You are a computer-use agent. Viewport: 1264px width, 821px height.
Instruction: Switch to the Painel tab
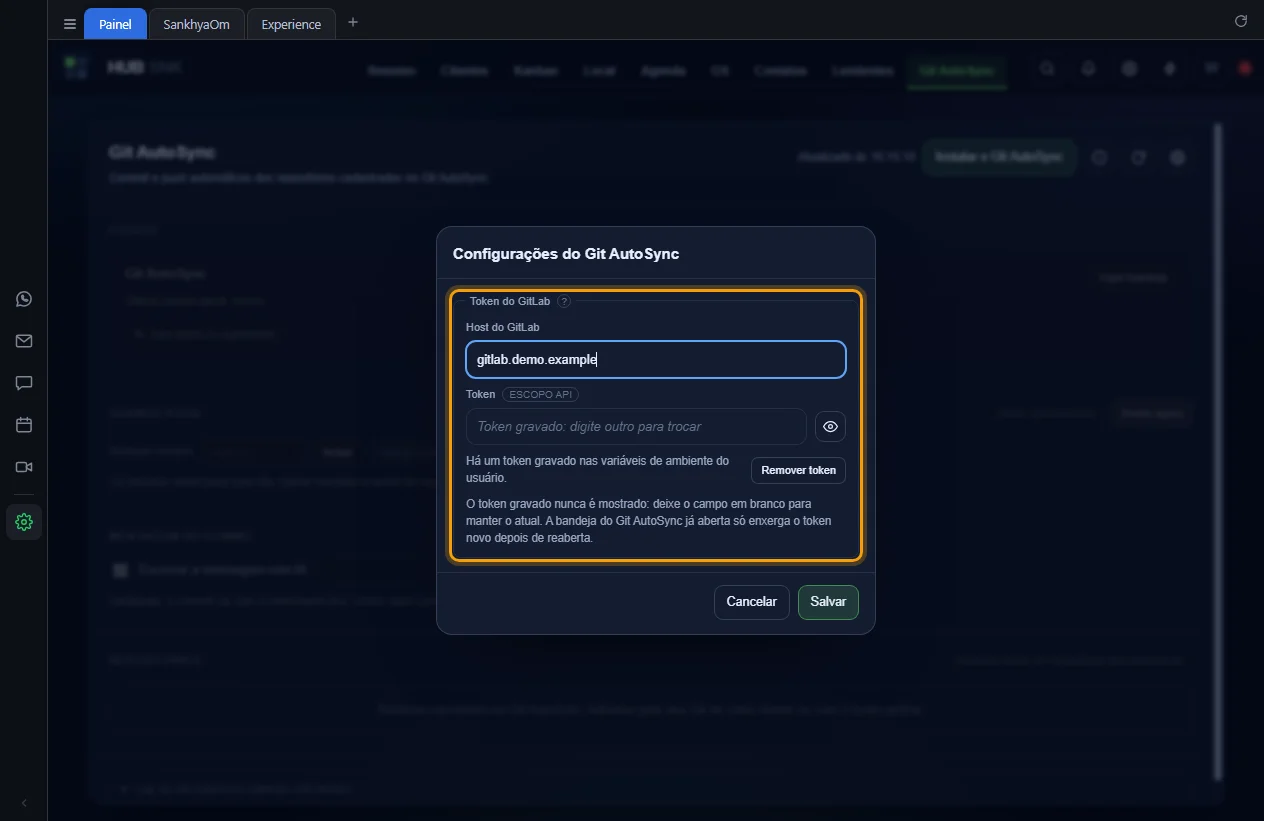point(115,24)
